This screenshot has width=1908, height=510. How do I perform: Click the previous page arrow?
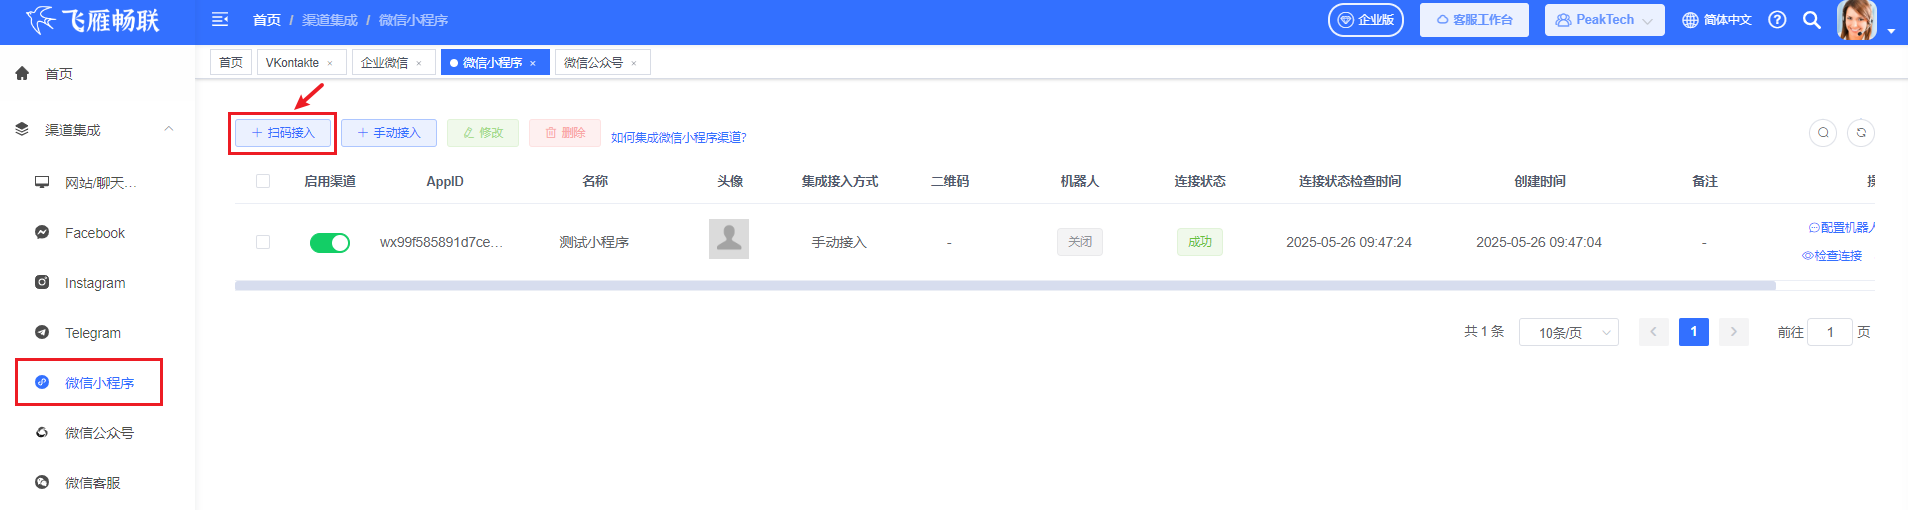point(1654,332)
